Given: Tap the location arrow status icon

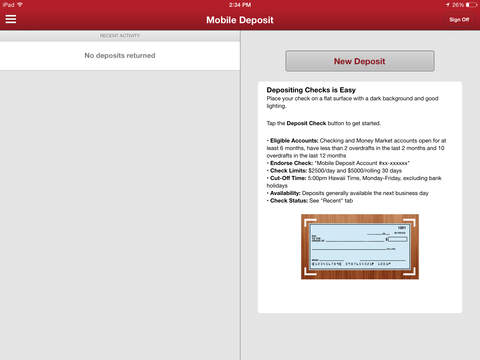Looking at the screenshot, I should tap(447, 5).
